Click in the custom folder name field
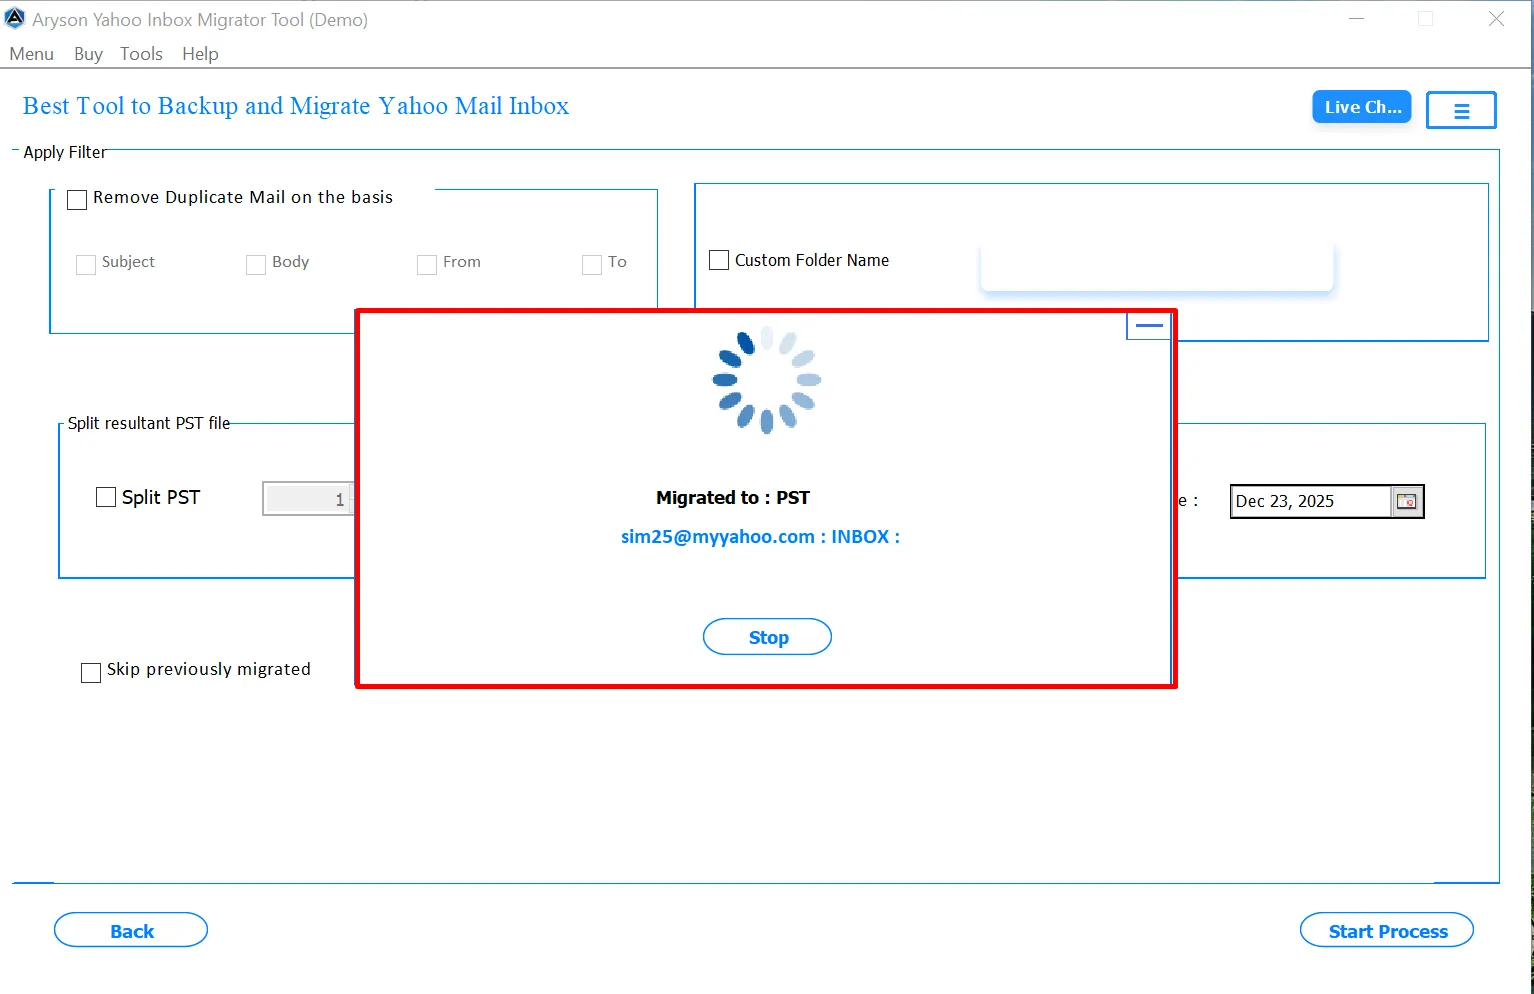Image resolution: width=1534 pixels, height=994 pixels. coord(1157,267)
